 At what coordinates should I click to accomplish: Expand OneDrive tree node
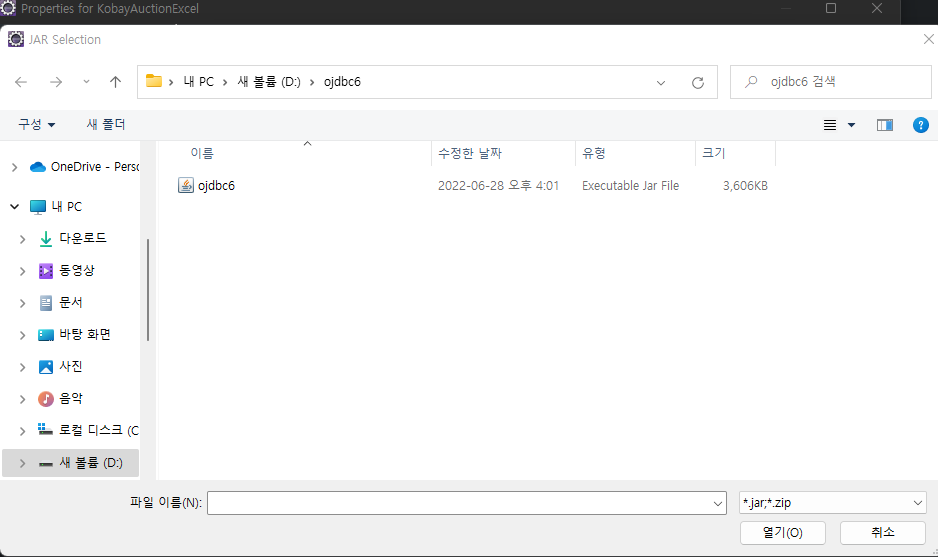coord(14,167)
